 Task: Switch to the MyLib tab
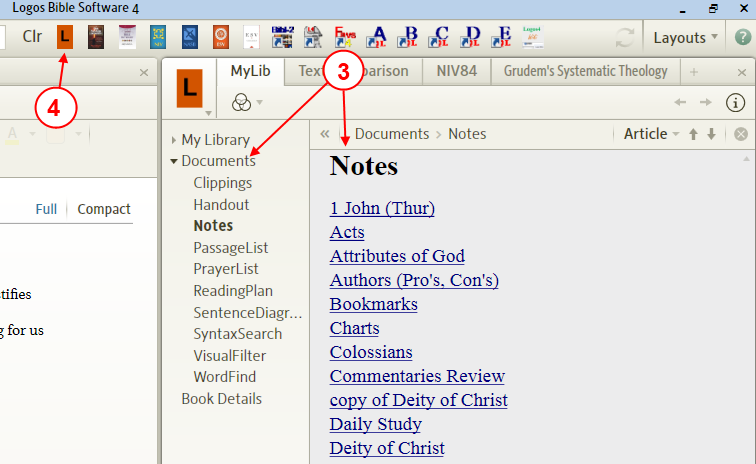250,71
